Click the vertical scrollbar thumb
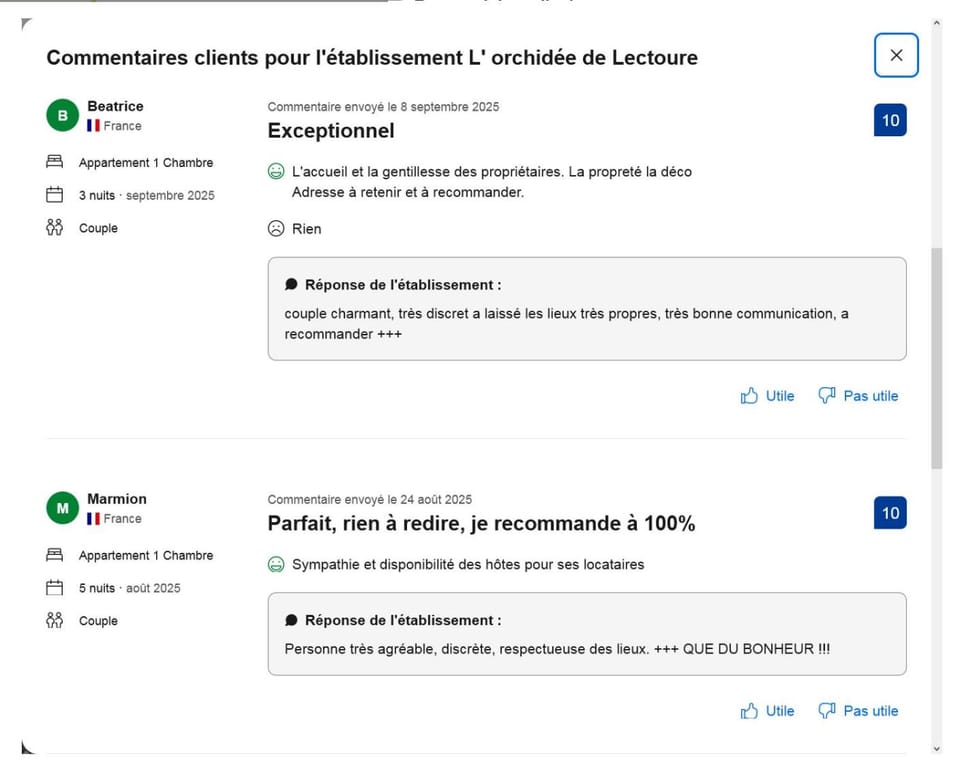960x773 pixels. [x=937, y=358]
